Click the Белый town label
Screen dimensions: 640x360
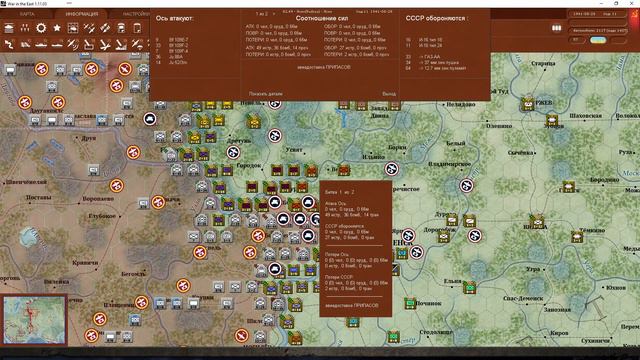click(455, 143)
